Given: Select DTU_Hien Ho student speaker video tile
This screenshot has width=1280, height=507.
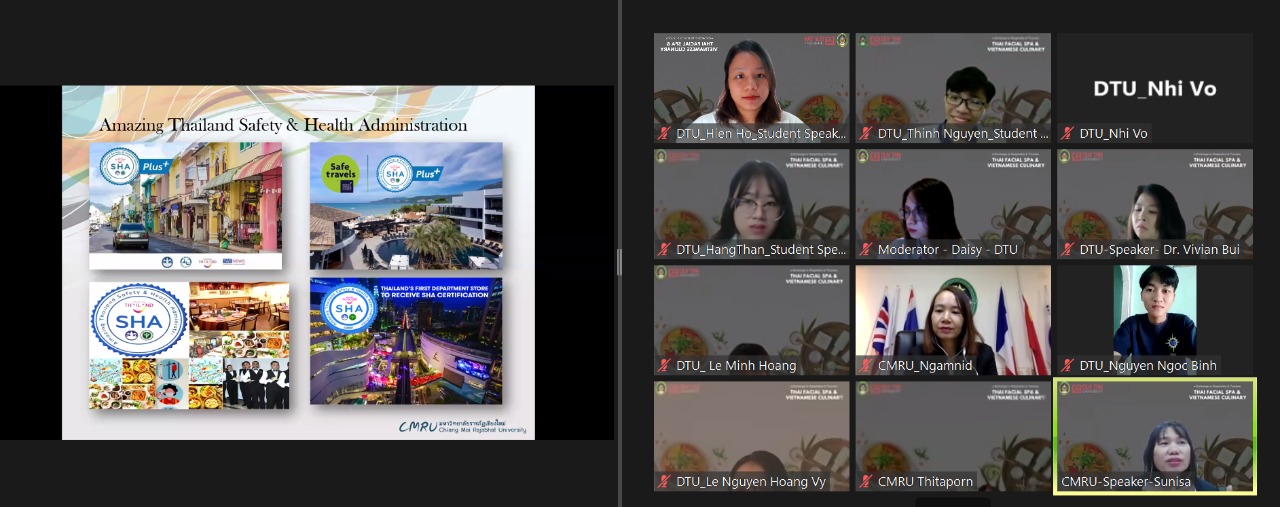Looking at the screenshot, I should [x=751, y=80].
